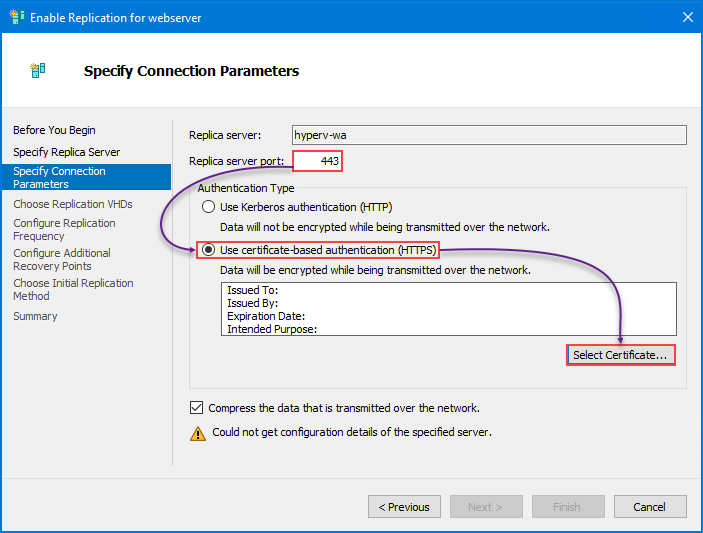Toggle Compress the data transmitted checkbox
703x533 pixels.
[196, 407]
